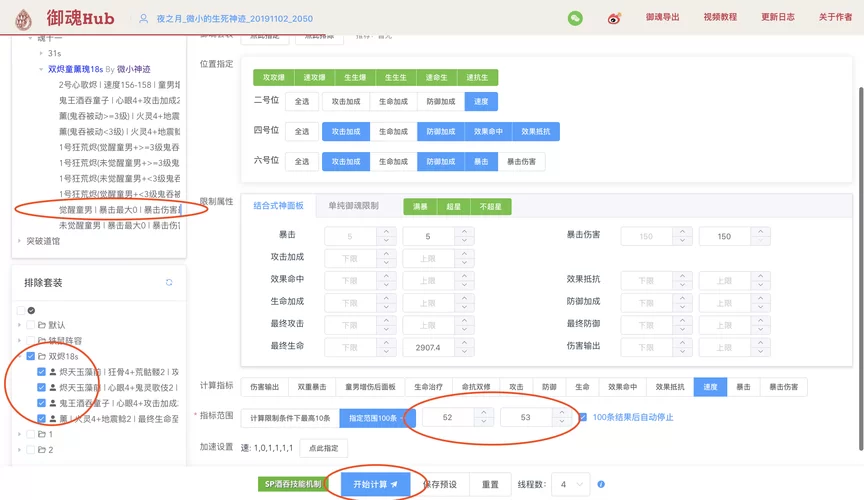Image resolution: width=864 pixels, height=500 pixels.
Task: Click folder icon of 默认 group
Action: pos(41,325)
